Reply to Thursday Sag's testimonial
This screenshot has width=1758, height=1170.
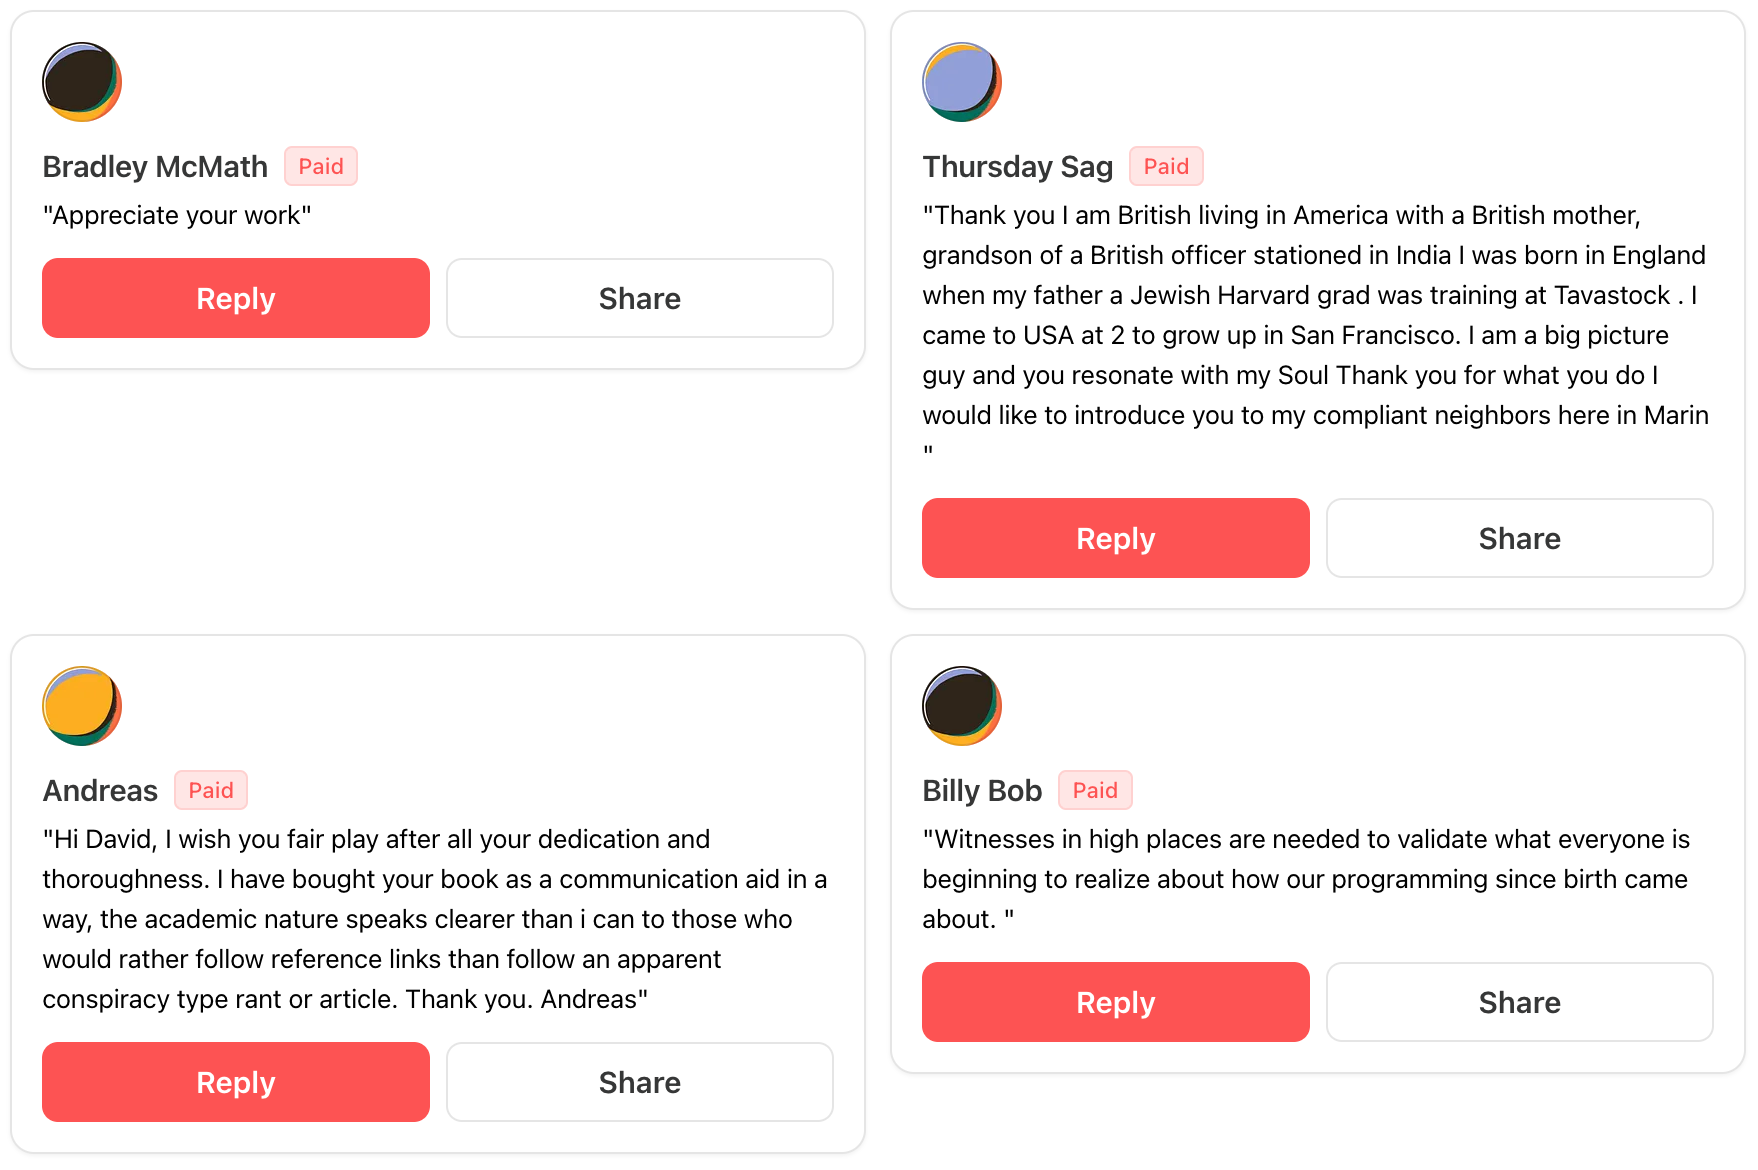point(1116,538)
